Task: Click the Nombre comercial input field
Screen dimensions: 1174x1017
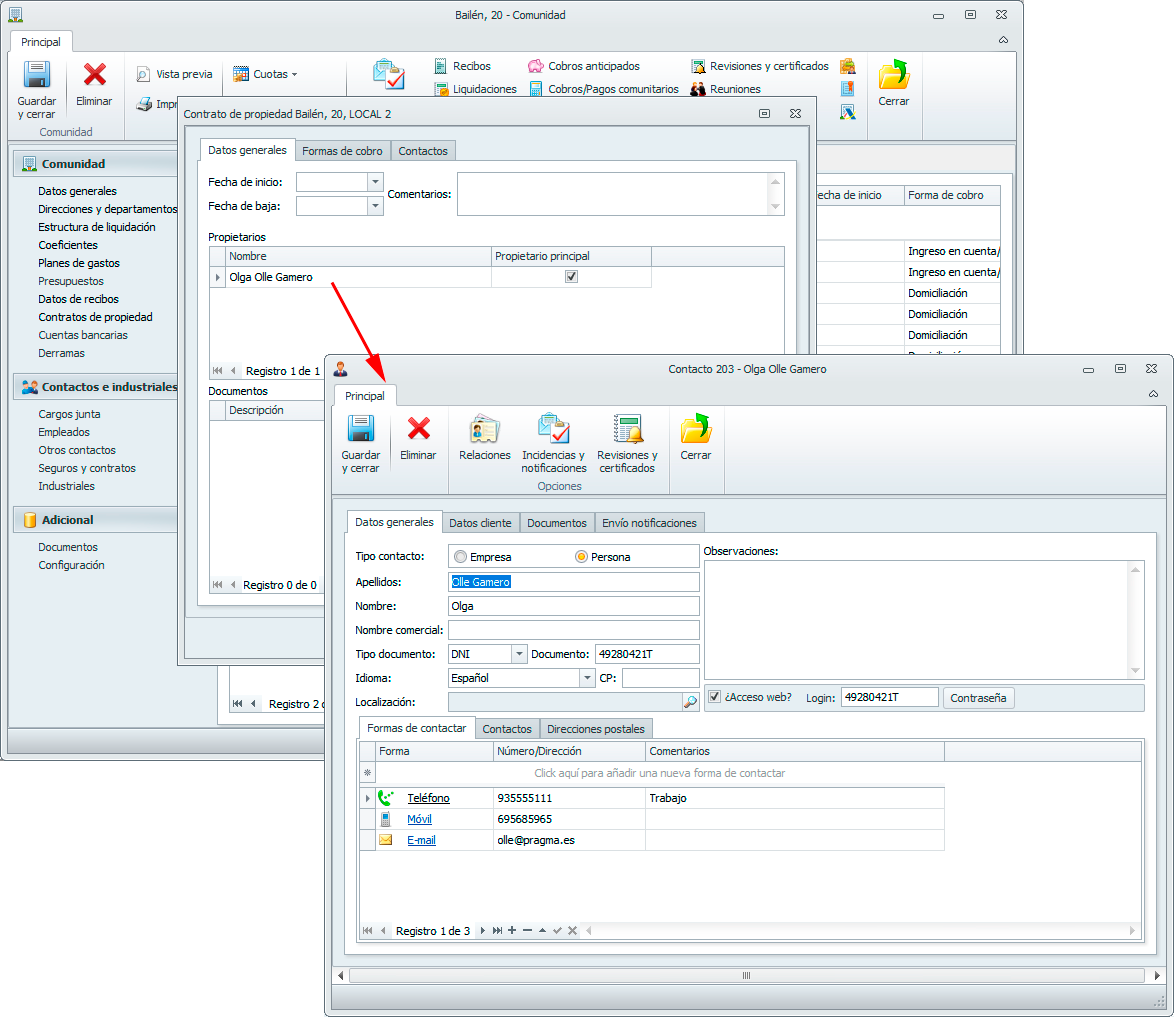Action: (x=574, y=630)
